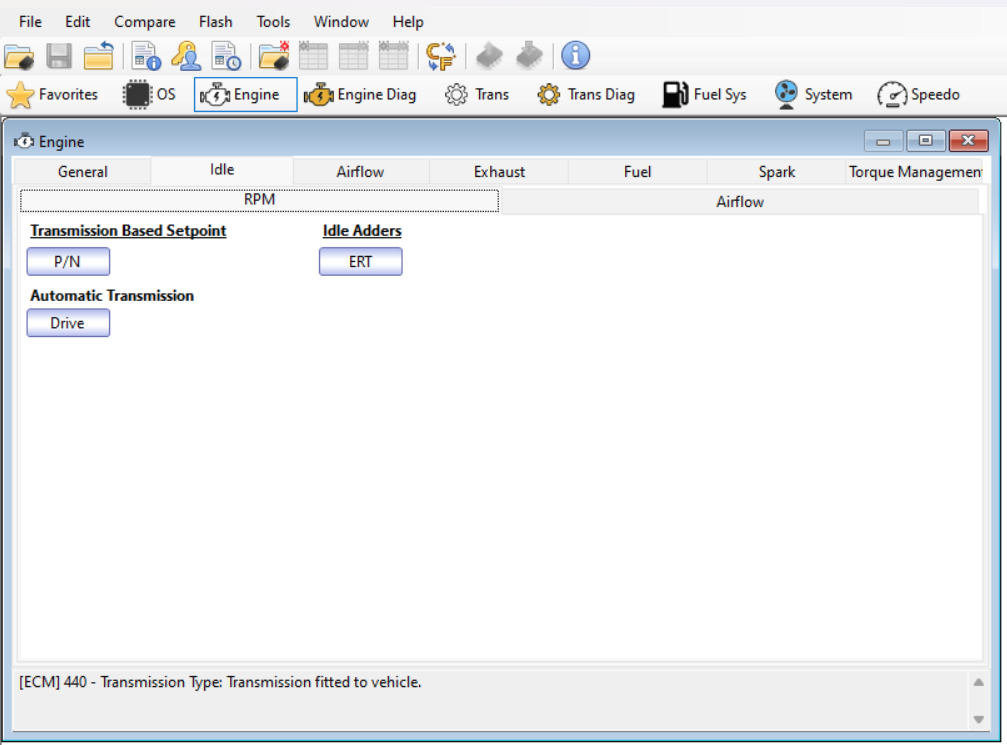Open the Speedo gauge section
The width and height of the screenshot is (1007, 745).
tap(918, 95)
